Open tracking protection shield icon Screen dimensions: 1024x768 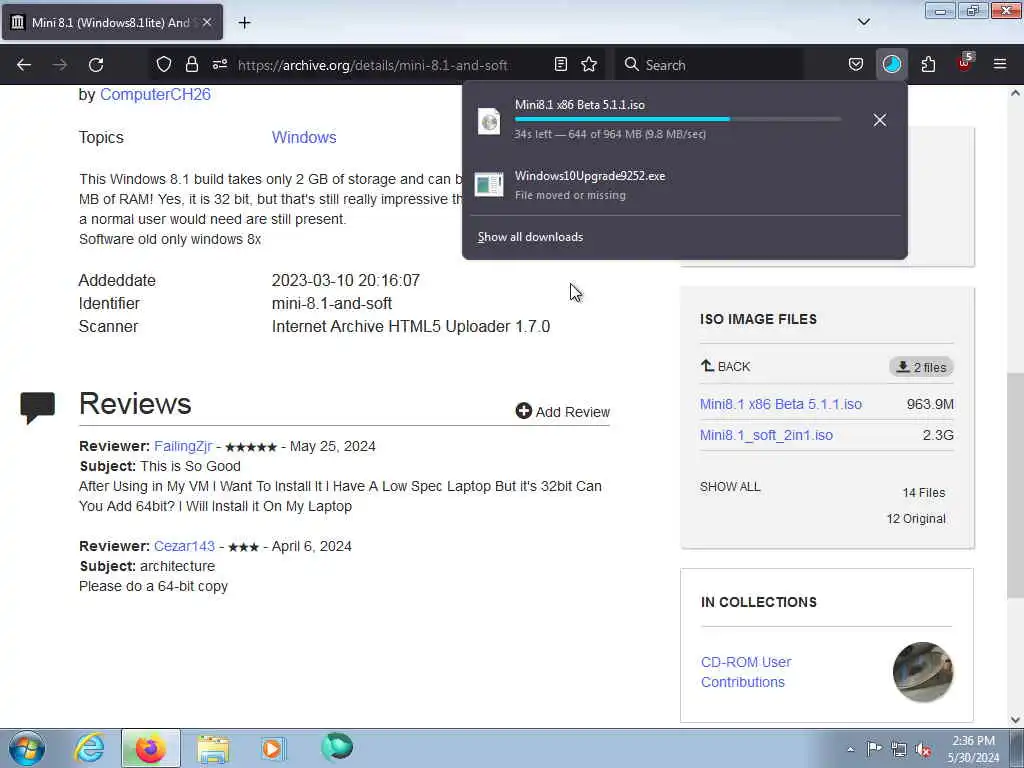(164, 64)
